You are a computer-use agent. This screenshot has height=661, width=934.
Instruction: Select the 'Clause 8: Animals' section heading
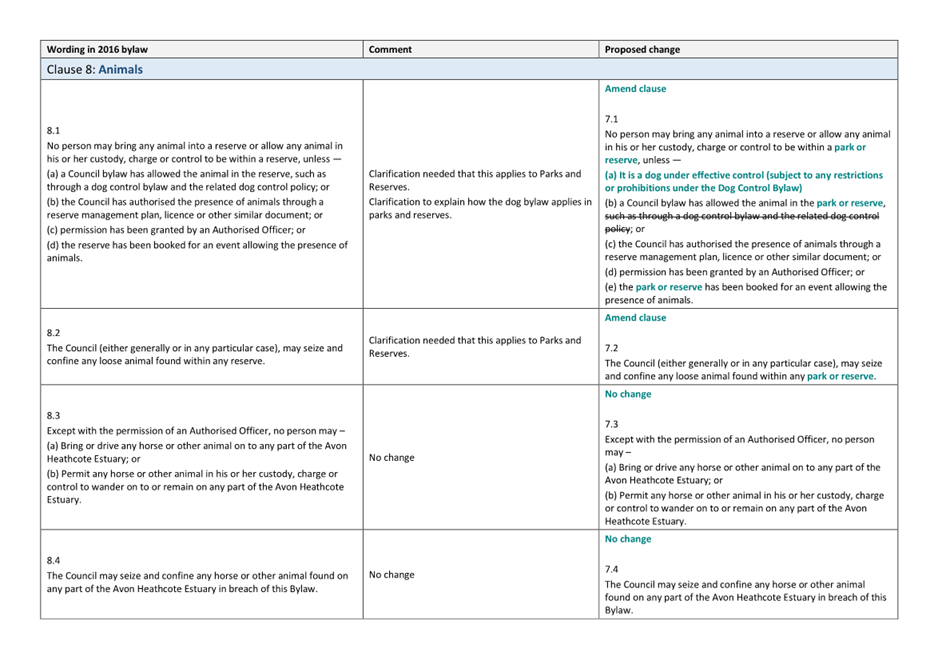click(95, 70)
